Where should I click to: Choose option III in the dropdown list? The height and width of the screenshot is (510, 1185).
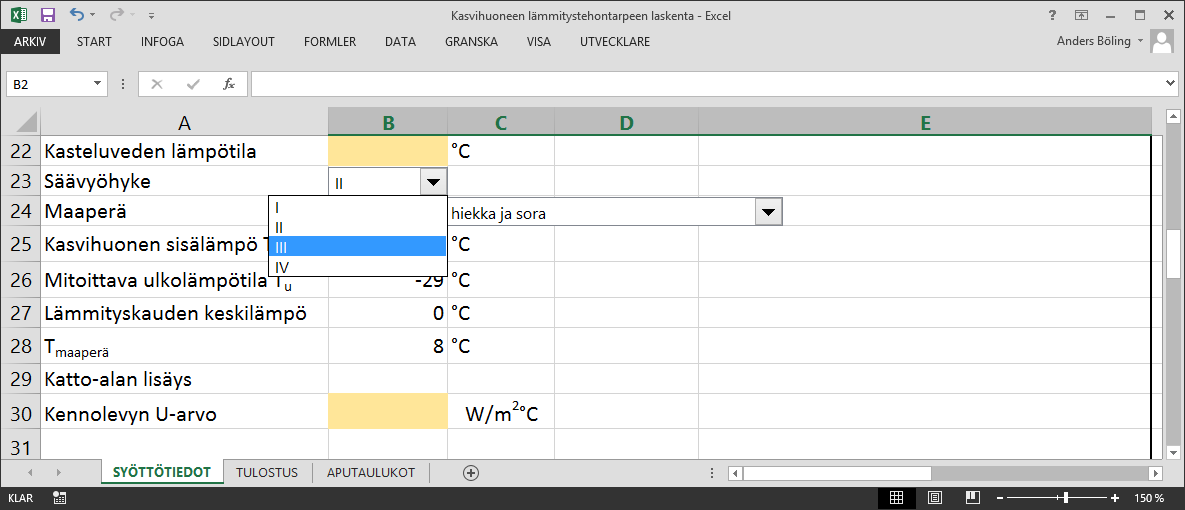(x=357, y=246)
